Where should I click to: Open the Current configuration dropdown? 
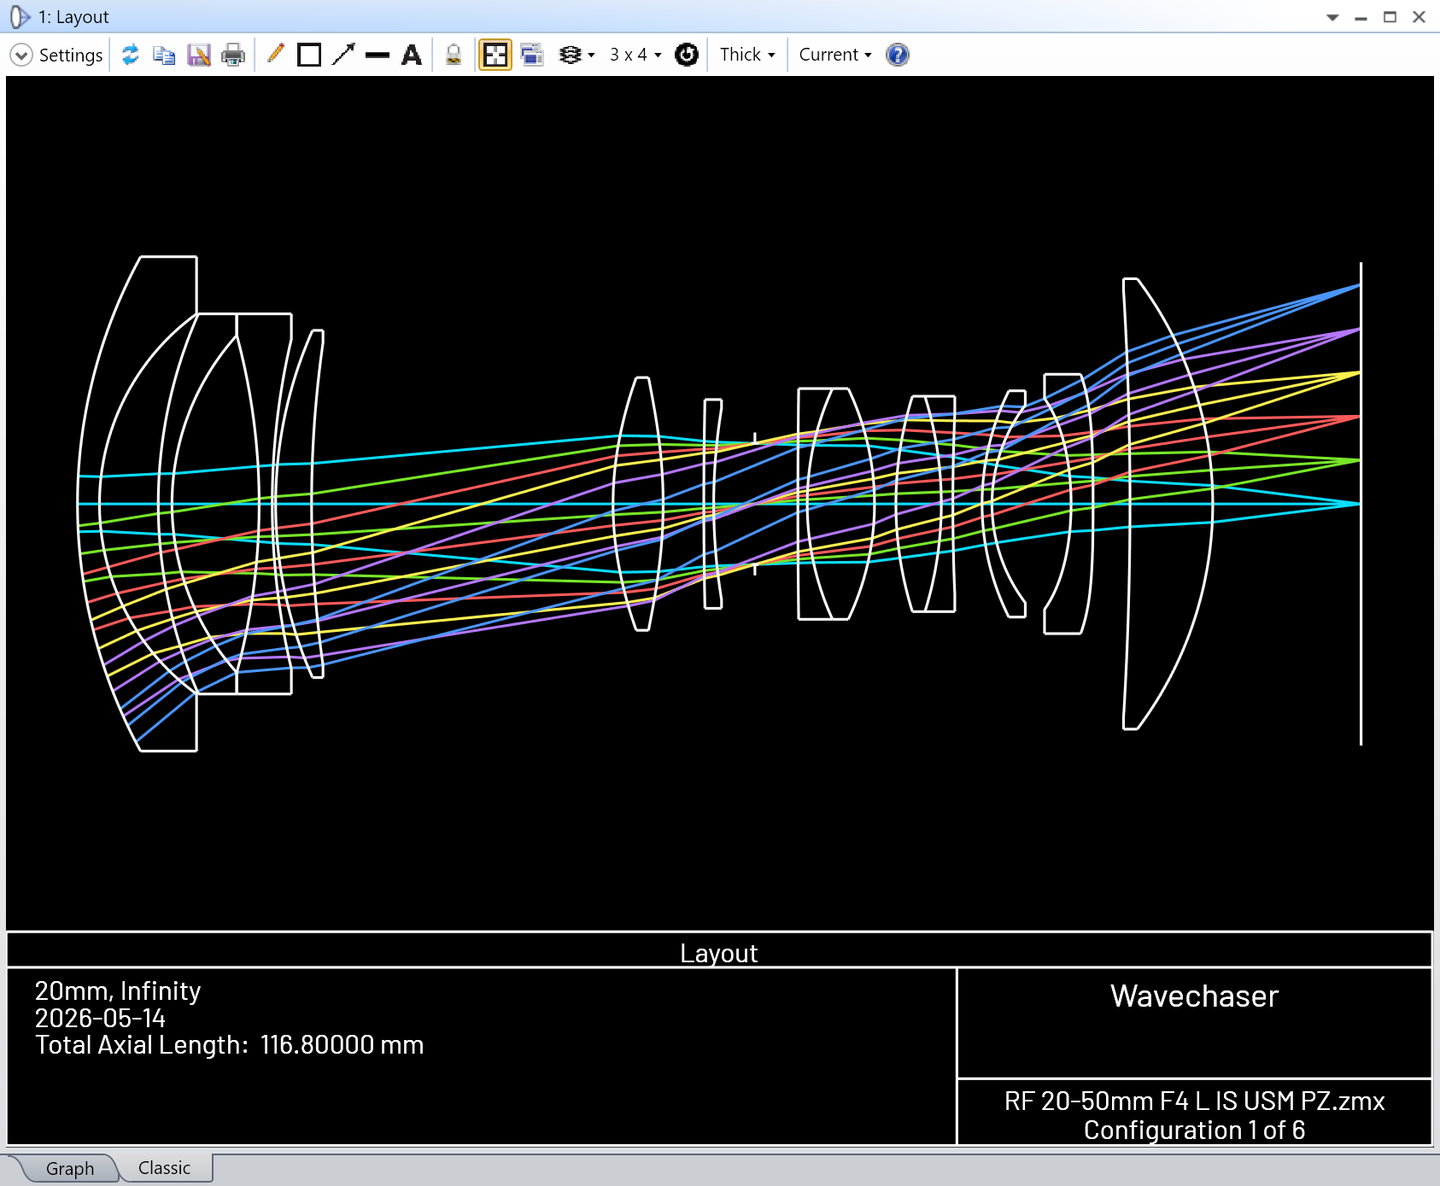click(835, 55)
